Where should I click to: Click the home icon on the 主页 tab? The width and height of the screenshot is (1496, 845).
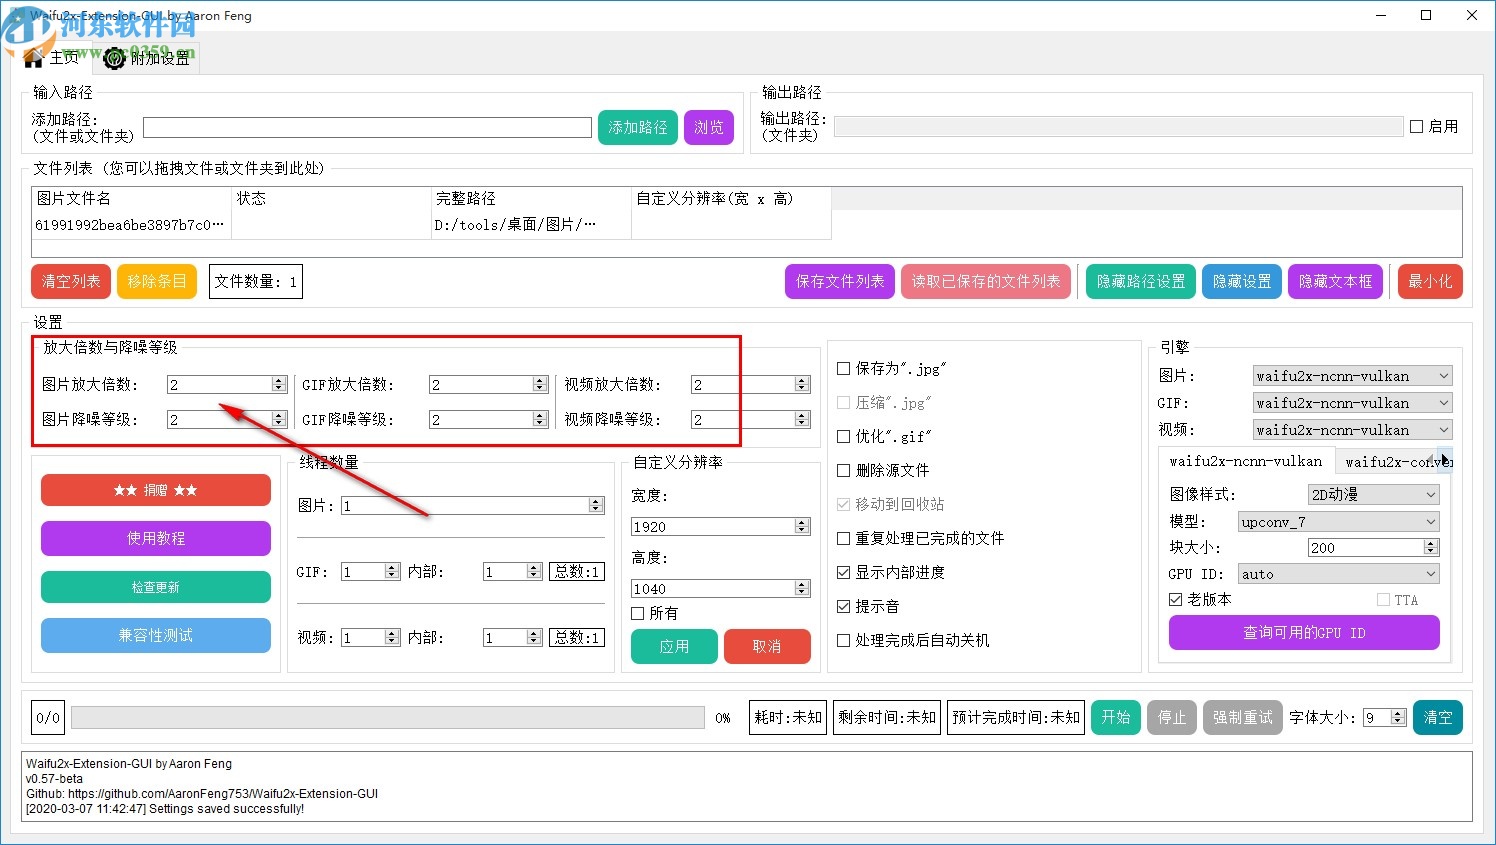[x=31, y=58]
